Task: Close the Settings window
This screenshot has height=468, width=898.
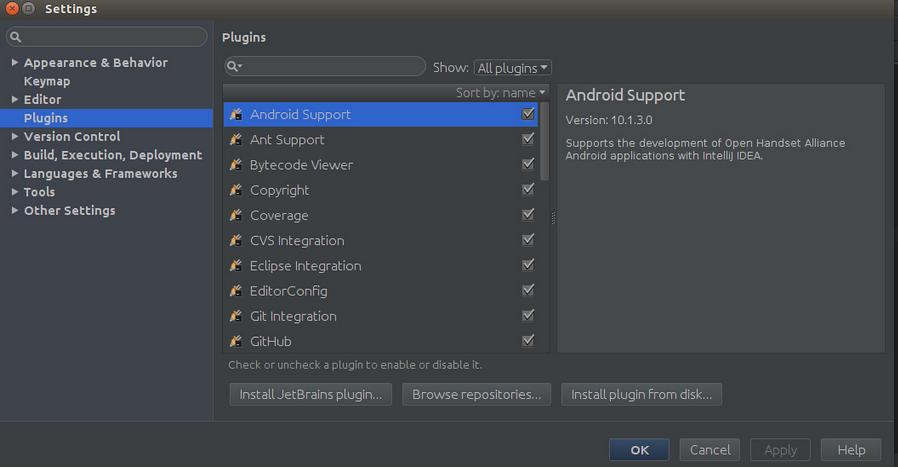Action: (11, 9)
